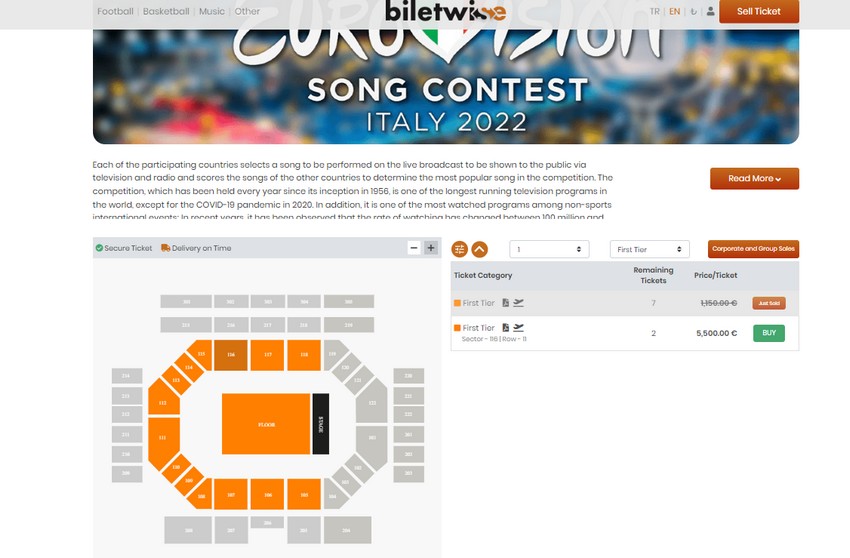Select the FLOOR section on seating map

266,425
